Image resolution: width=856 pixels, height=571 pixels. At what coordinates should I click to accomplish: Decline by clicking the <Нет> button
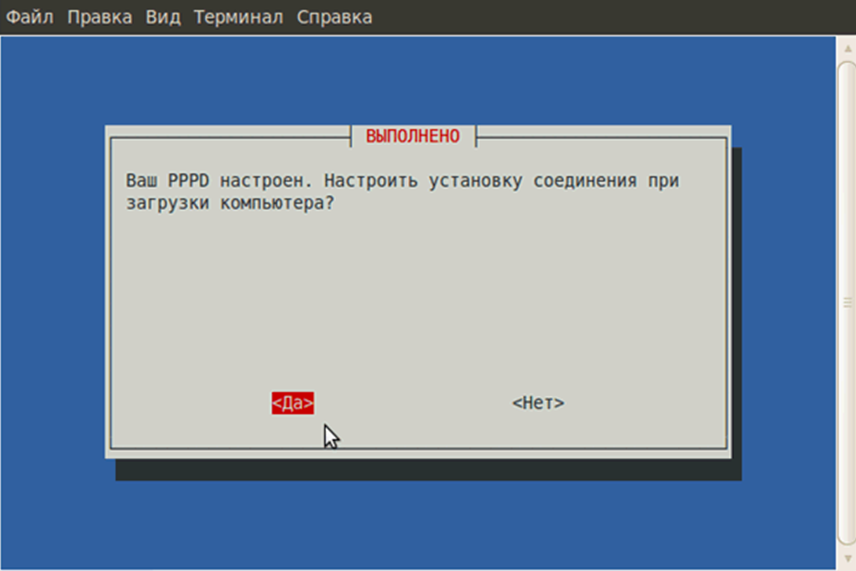pos(538,403)
